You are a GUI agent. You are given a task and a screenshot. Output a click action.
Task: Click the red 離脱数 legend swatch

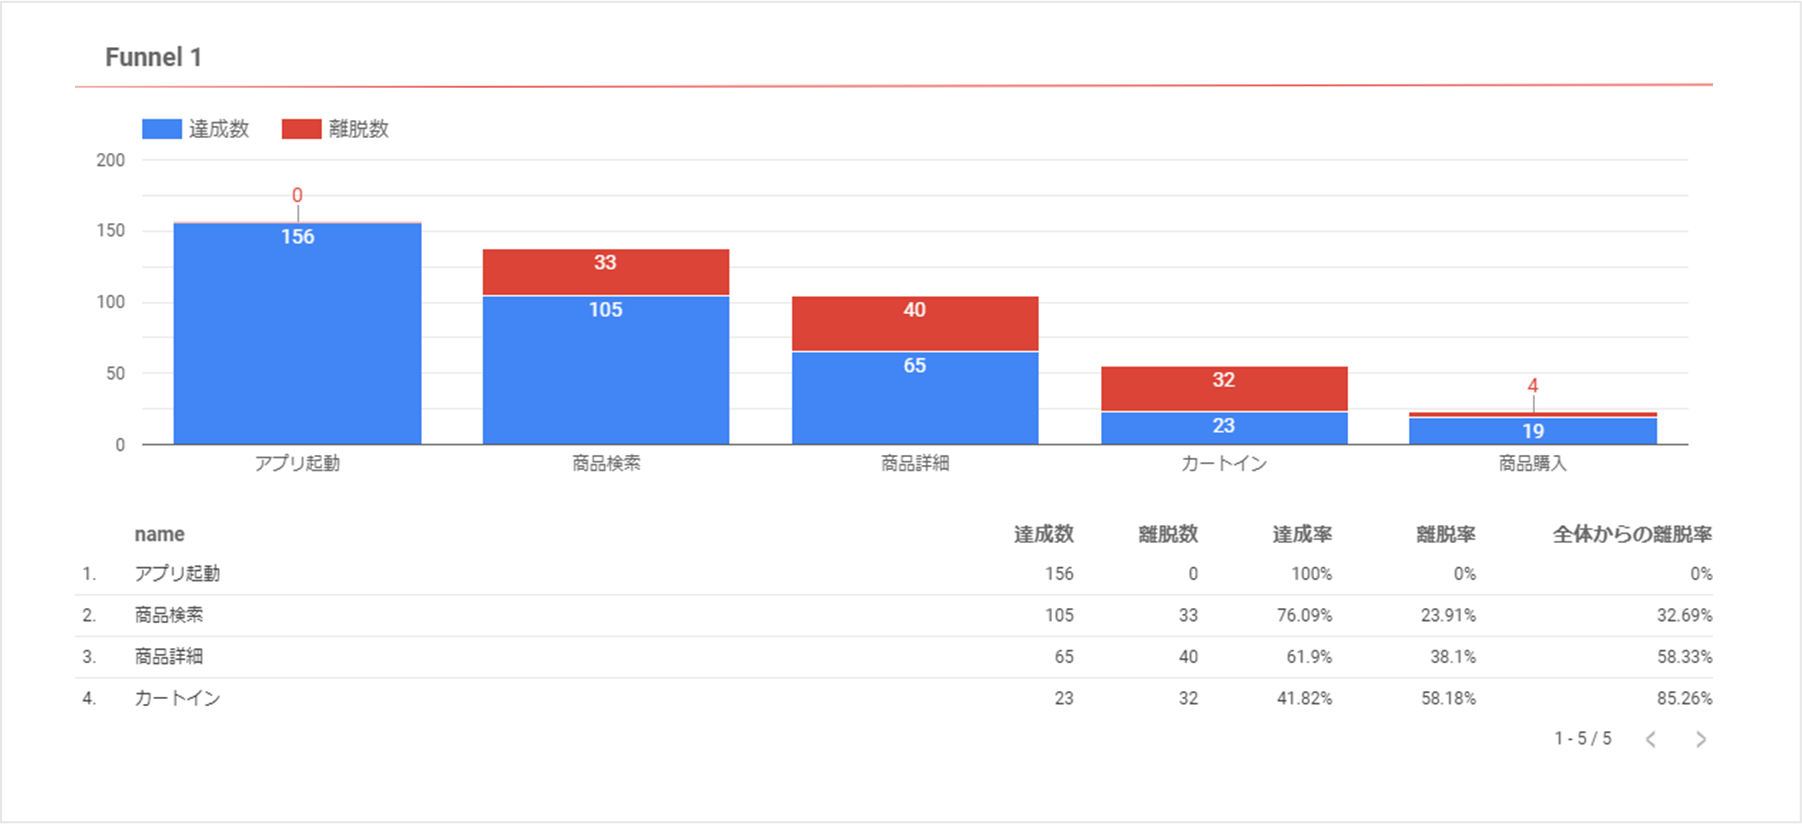[x=301, y=129]
